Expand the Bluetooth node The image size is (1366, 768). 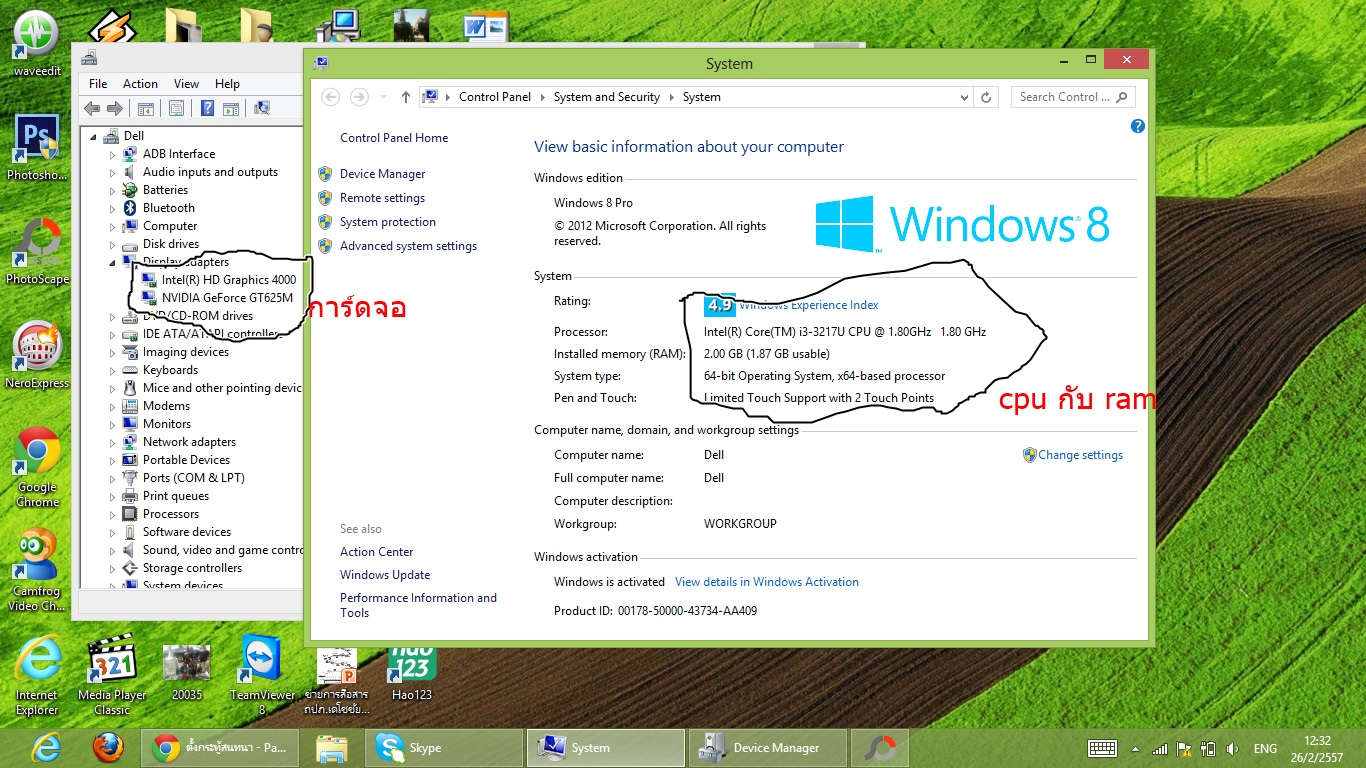point(113,208)
